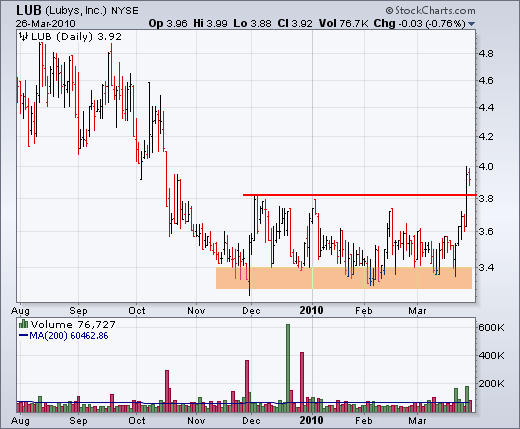Image resolution: width=520 pixels, height=429 pixels.
Task: Click the 4.8 price axis label
Action: (x=486, y=53)
